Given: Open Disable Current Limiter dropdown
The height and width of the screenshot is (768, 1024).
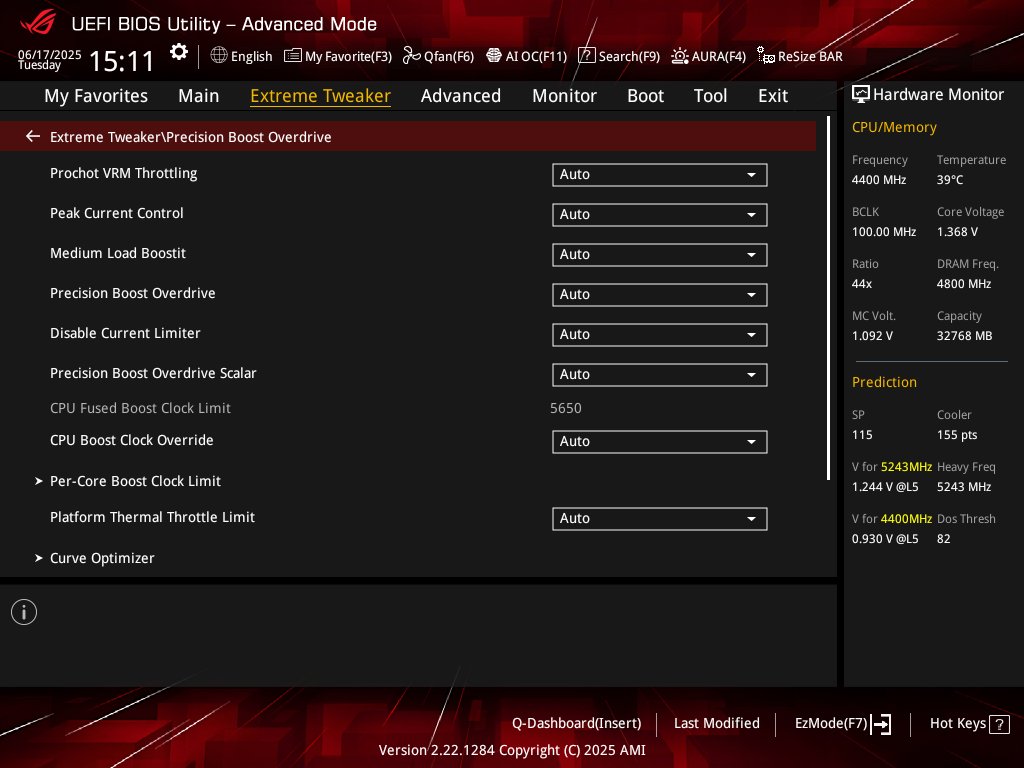Looking at the screenshot, I should pyautogui.click(x=660, y=334).
